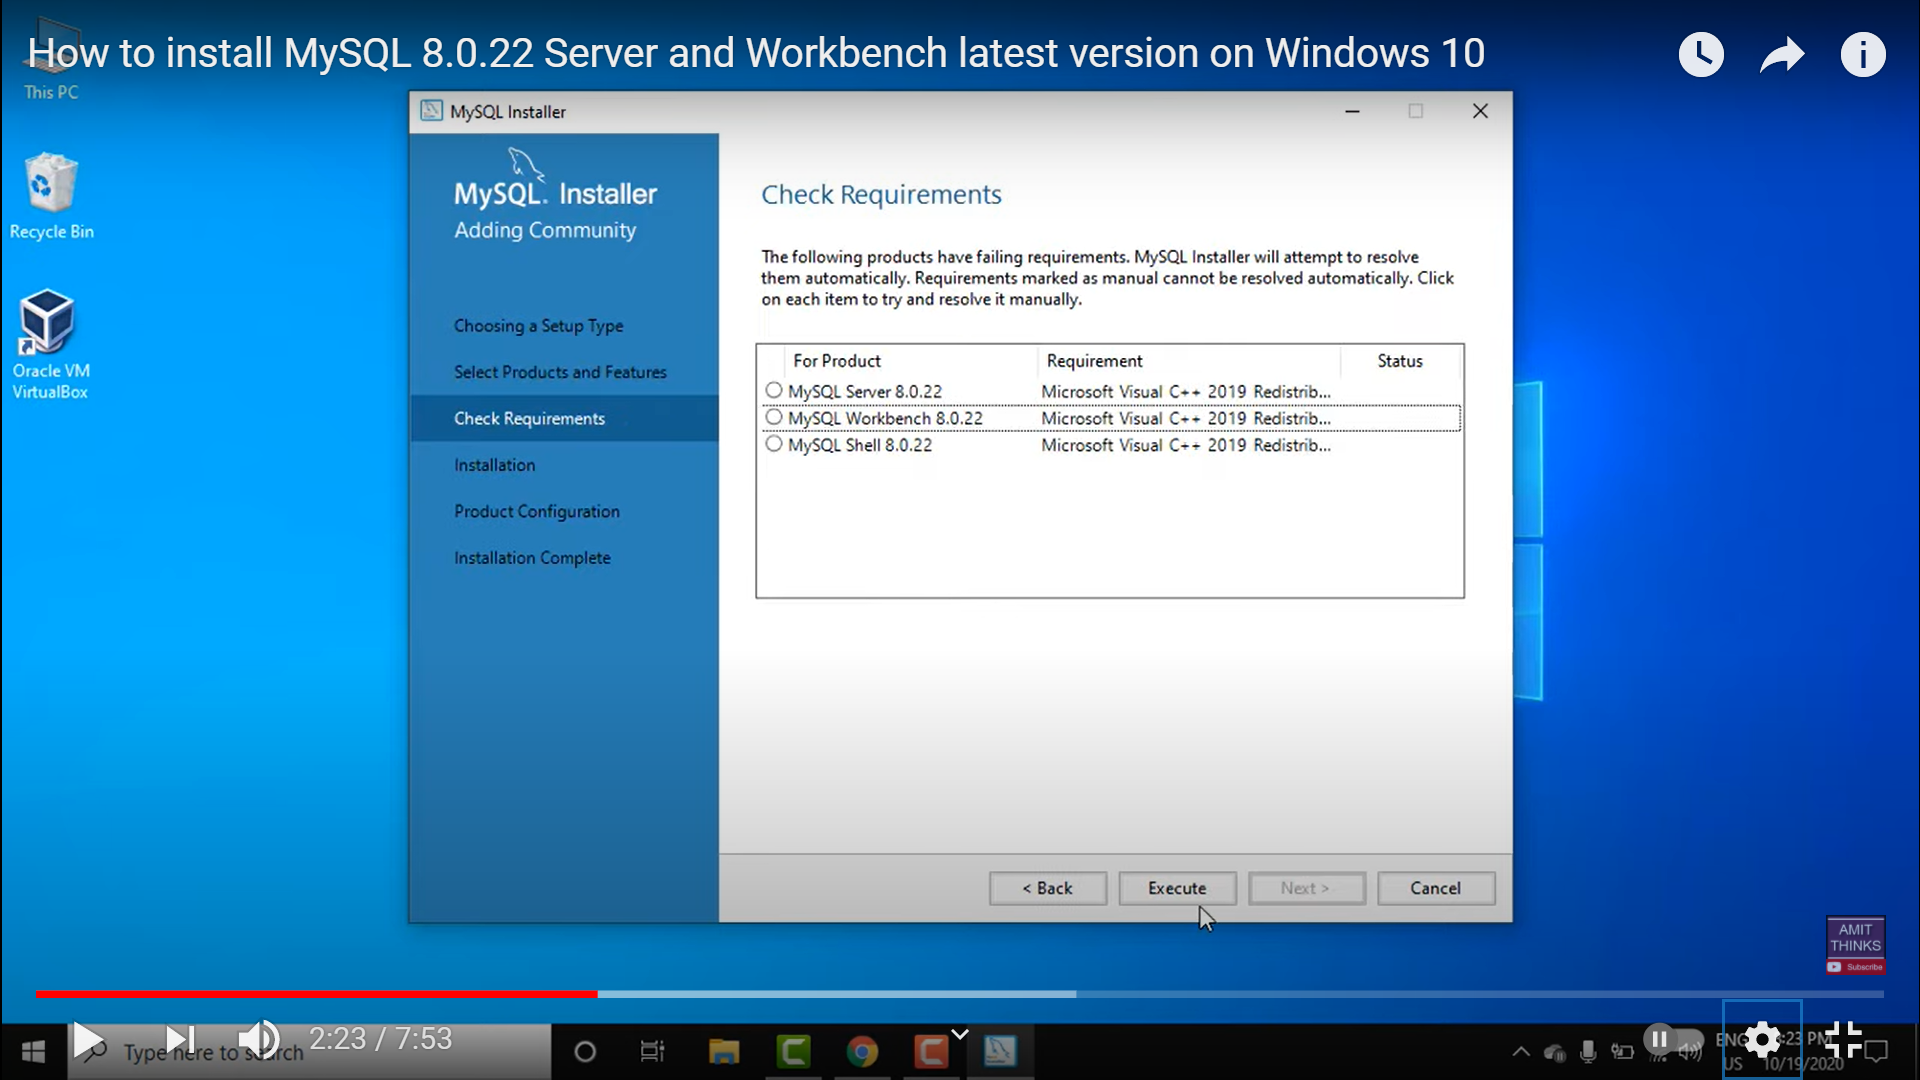This screenshot has width=1920, height=1080.
Task: Click the Execute button in installer
Action: 1177,888
